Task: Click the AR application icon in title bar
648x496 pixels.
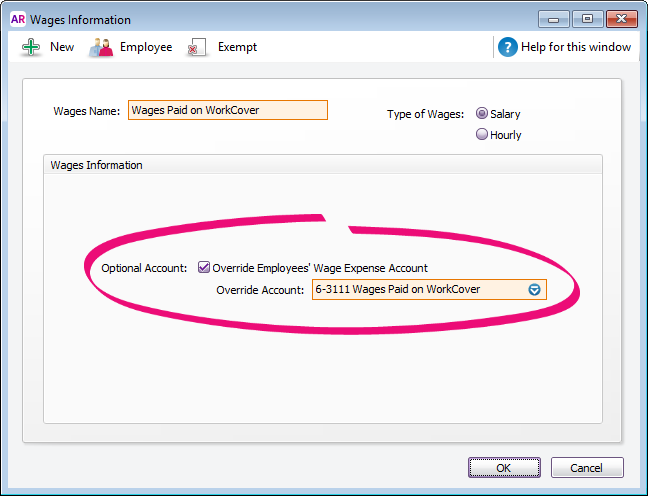Action: tap(18, 19)
